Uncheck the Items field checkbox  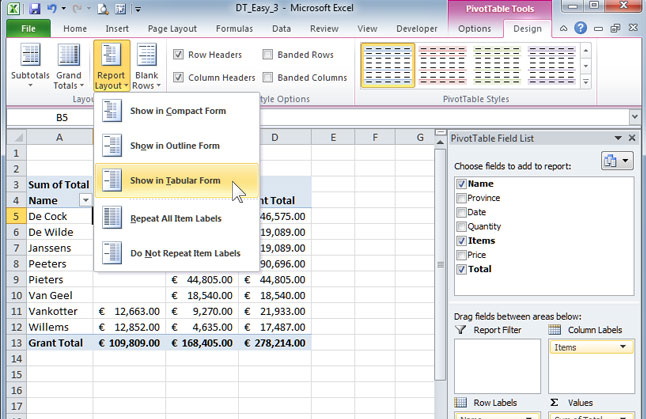(461, 241)
